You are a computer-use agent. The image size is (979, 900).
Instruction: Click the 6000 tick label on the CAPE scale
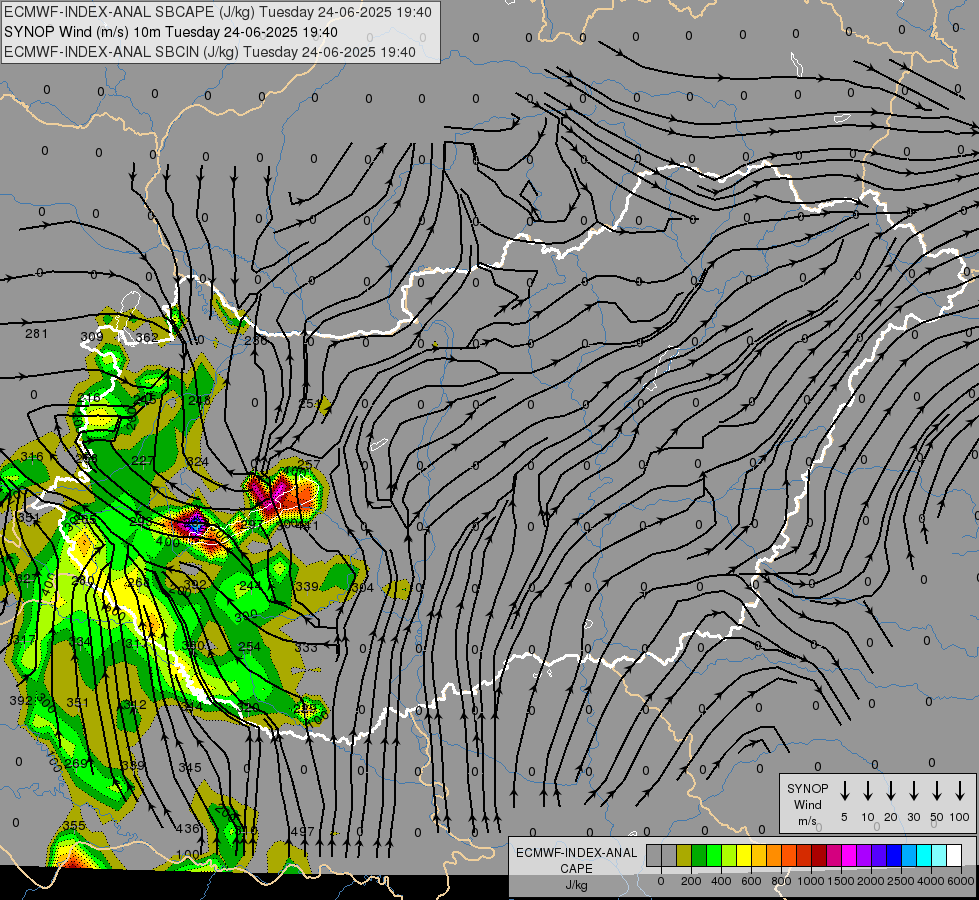(960, 881)
